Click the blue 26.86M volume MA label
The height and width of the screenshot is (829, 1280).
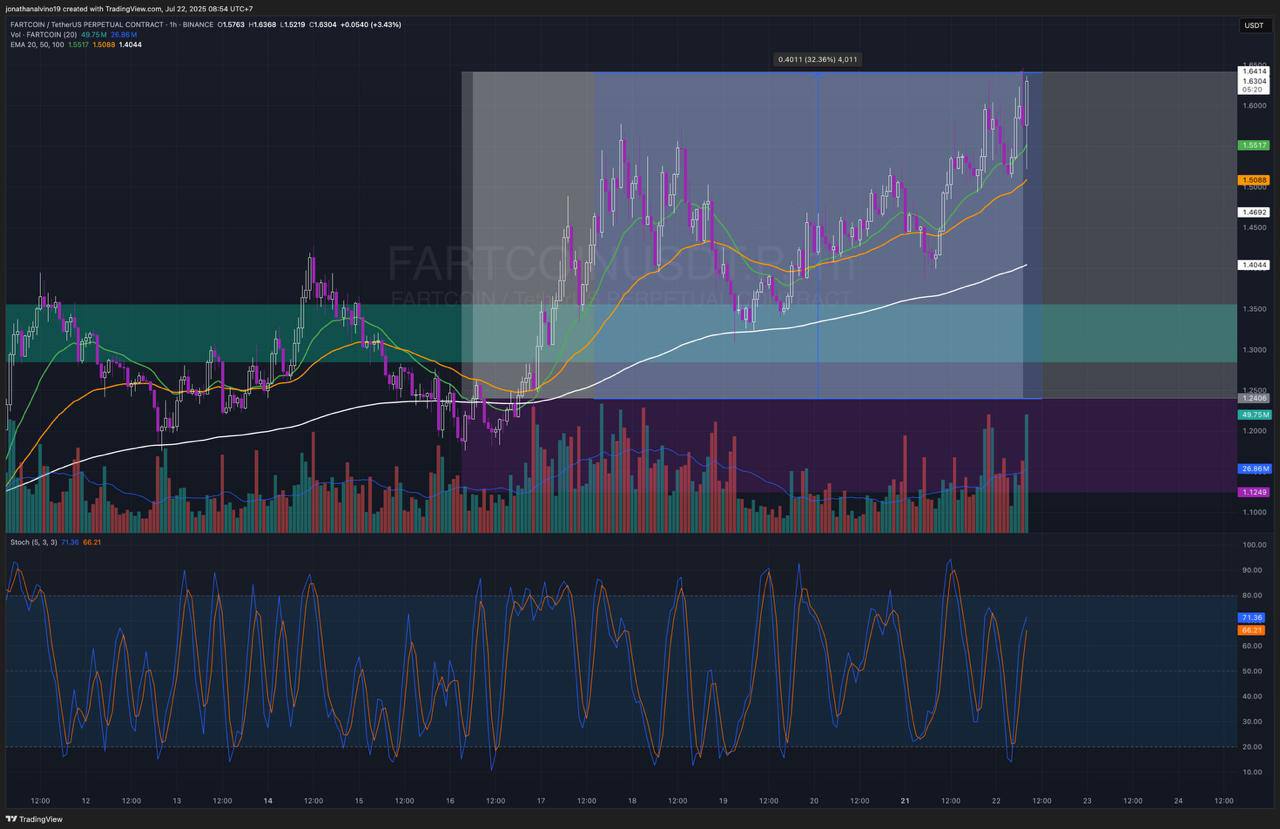[x=1253, y=468]
